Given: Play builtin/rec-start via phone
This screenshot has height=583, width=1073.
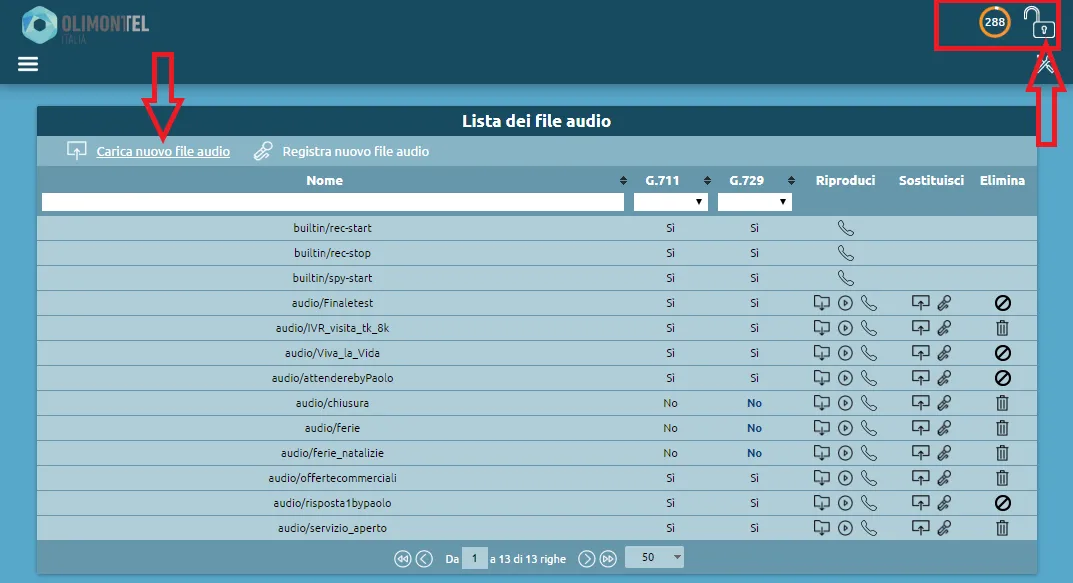Looking at the screenshot, I should (x=845, y=228).
